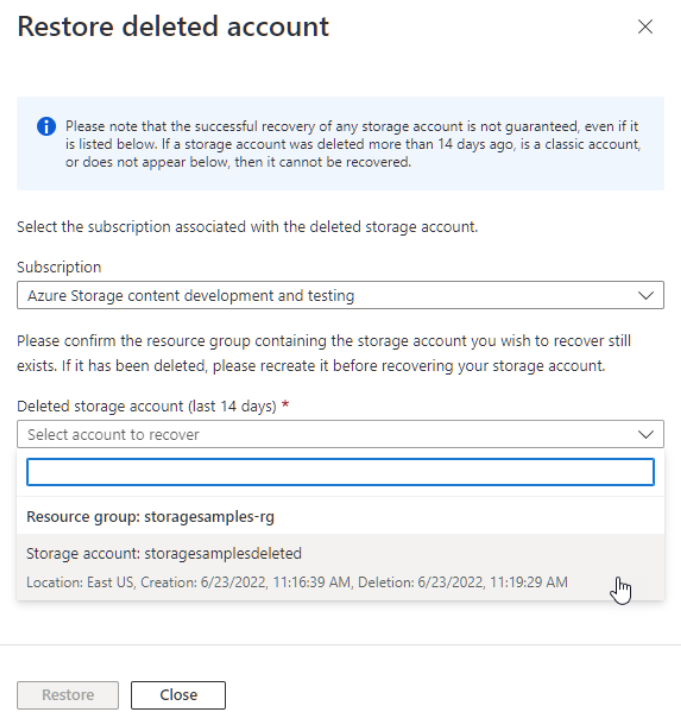This screenshot has width=681, height=726.
Task: Click the Restore deleted account heading
Action: pyautogui.click(x=173, y=26)
